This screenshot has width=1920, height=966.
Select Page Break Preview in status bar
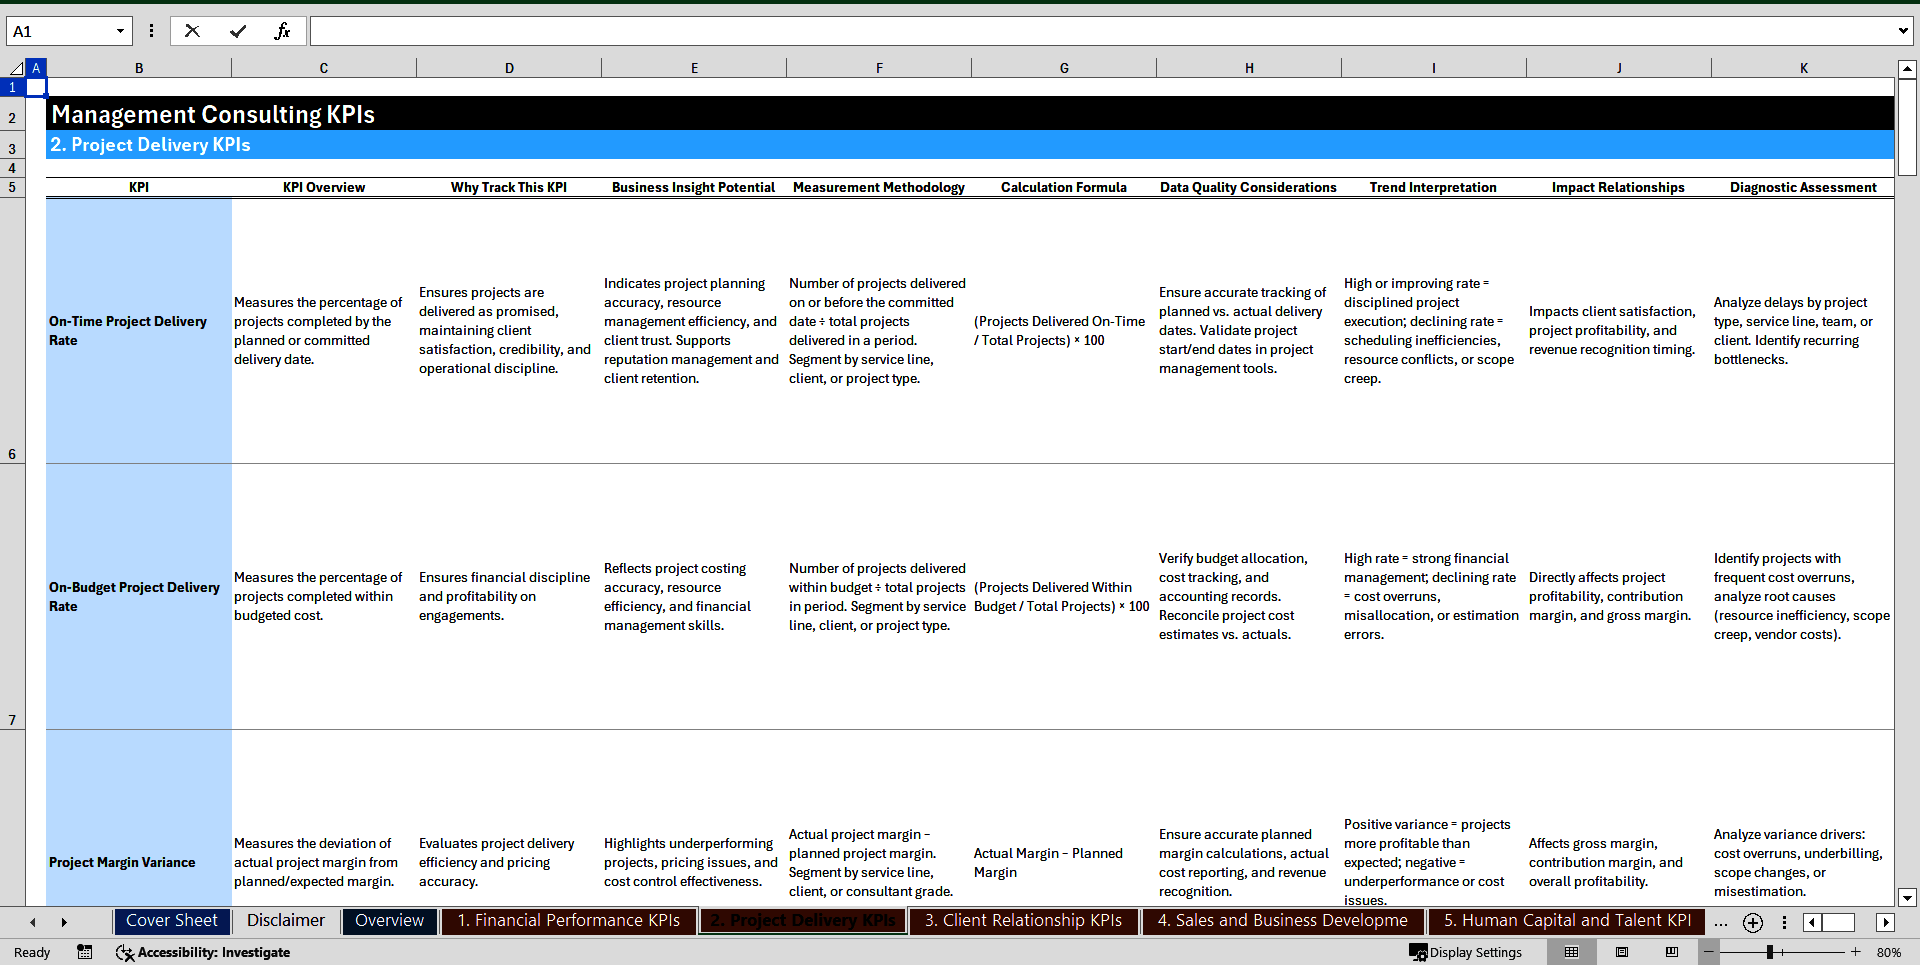(1672, 952)
